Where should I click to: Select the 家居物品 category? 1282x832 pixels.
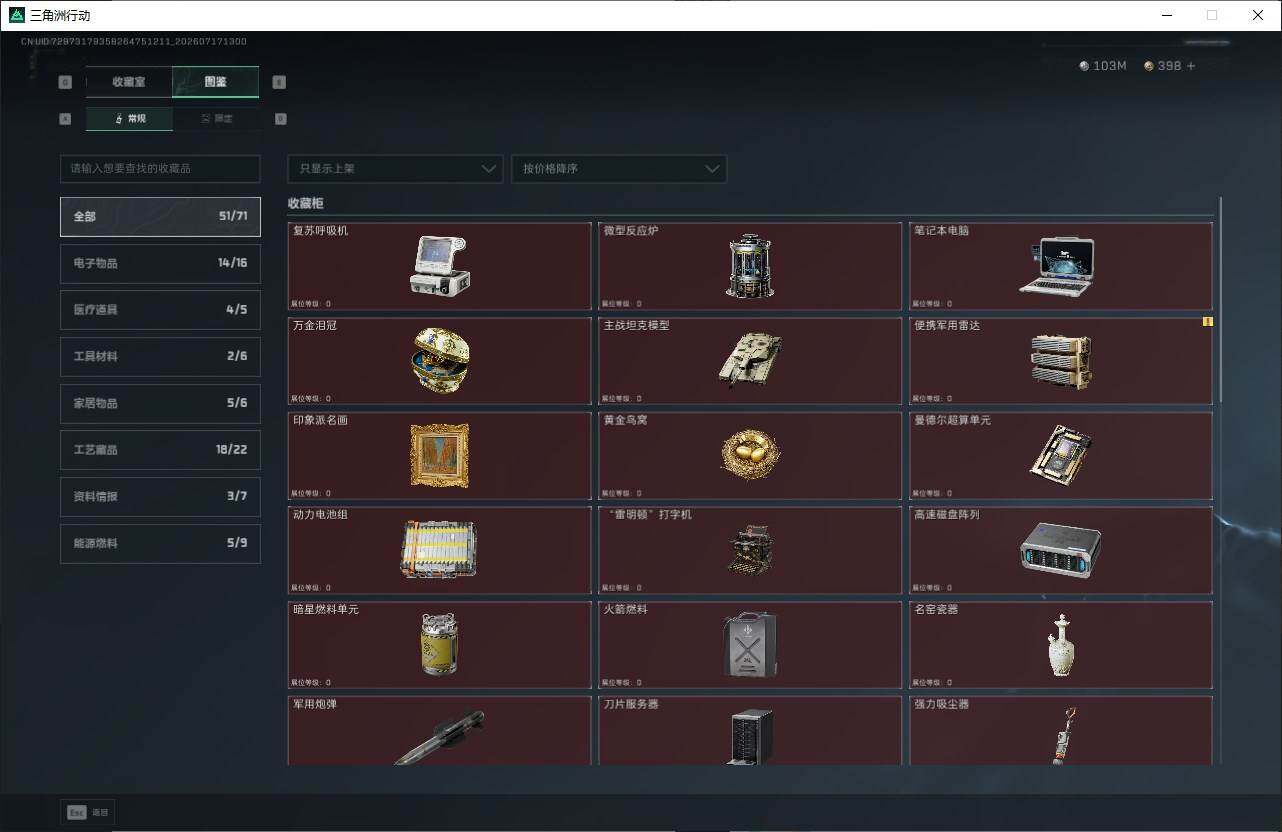point(160,403)
